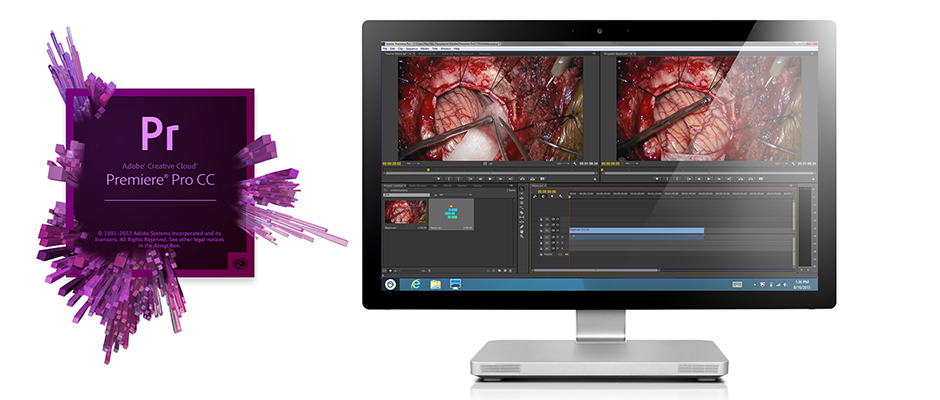This screenshot has width=940, height=400.
Task: Switch Project panel to list view
Action: pos(384,270)
